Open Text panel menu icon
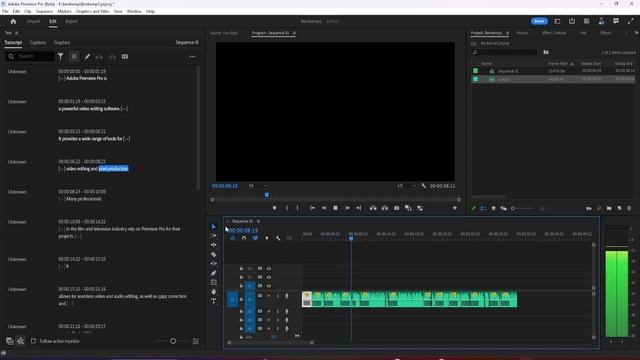Viewport: 640px width, 360px height. pos(16,33)
